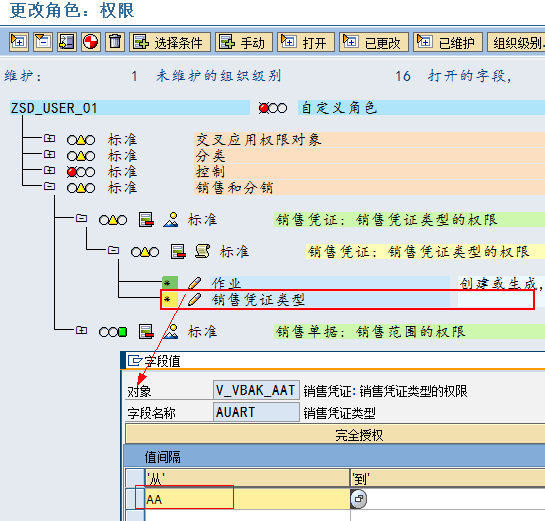
Task: Expand the 交叉应用权限对象 tree node
Action: click(x=49, y=138)
